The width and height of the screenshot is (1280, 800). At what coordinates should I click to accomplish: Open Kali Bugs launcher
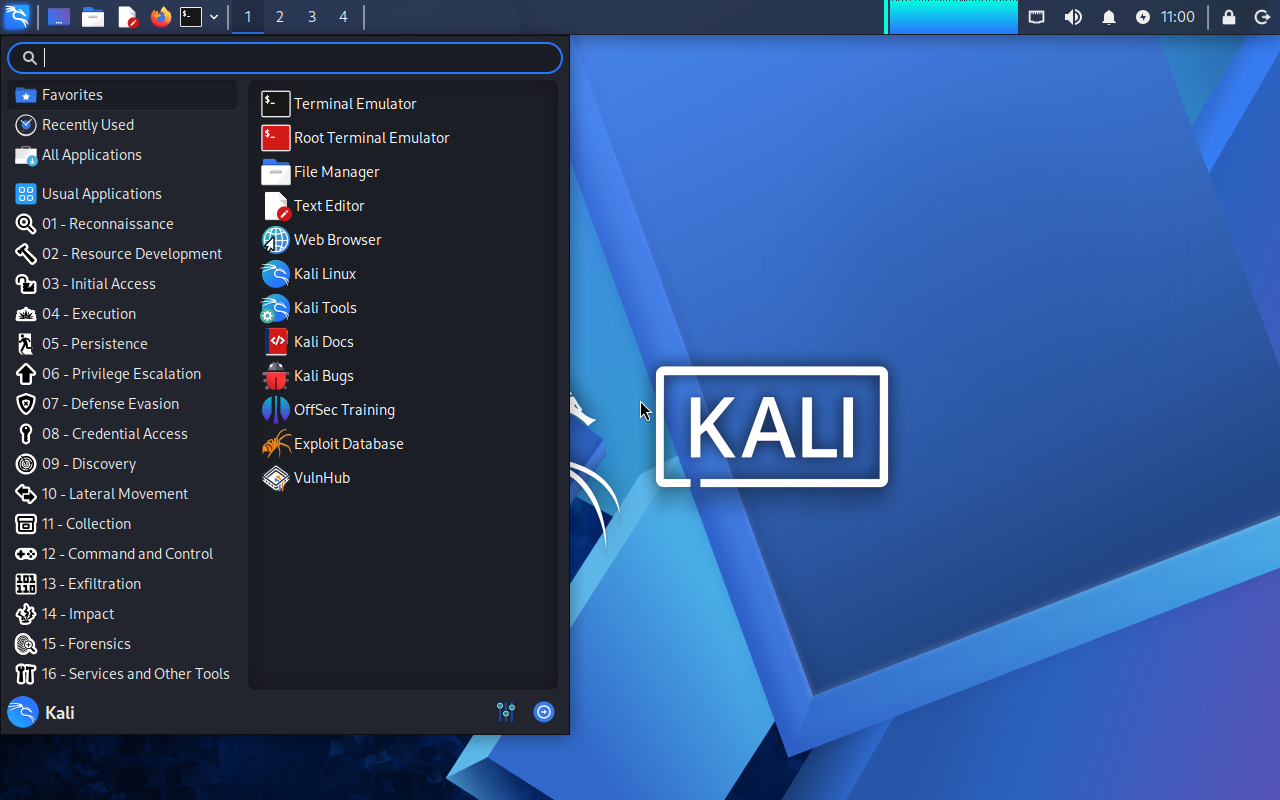click(322, 376)
